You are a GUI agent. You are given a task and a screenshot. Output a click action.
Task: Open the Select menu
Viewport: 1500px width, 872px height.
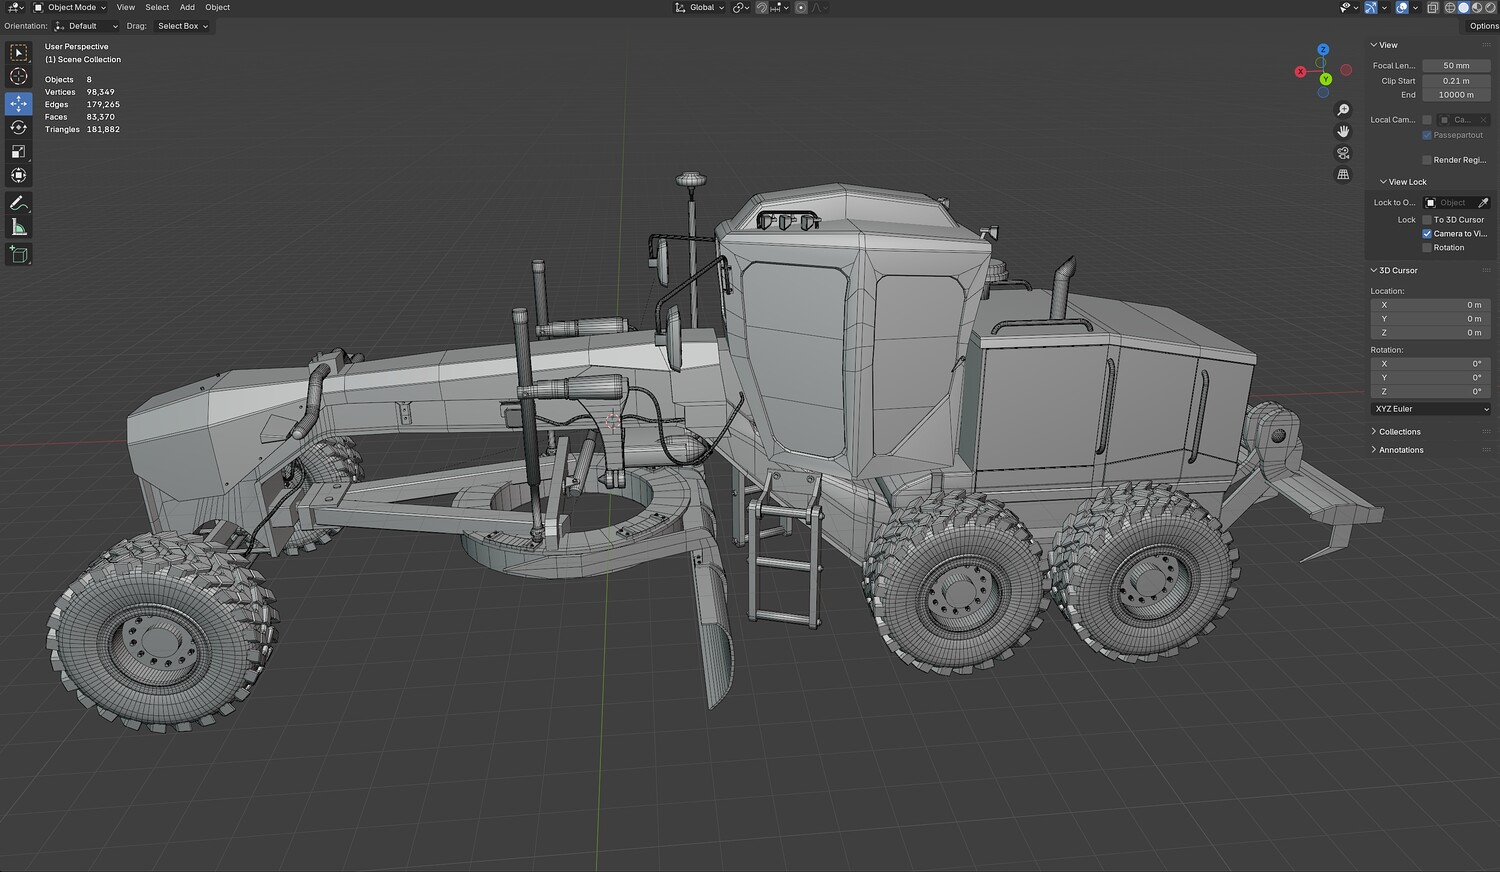click(x=157, y=7)
